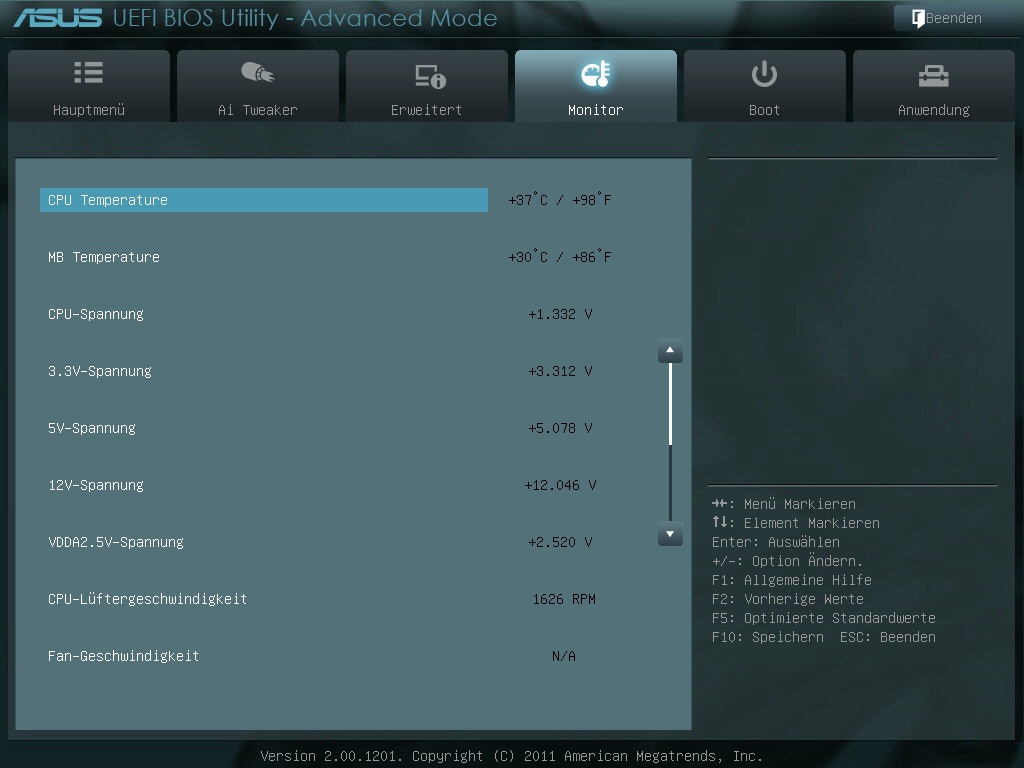The image size is (1024, 768).
Task: Click the version copyright footer text
Action: tap(511, 756)
